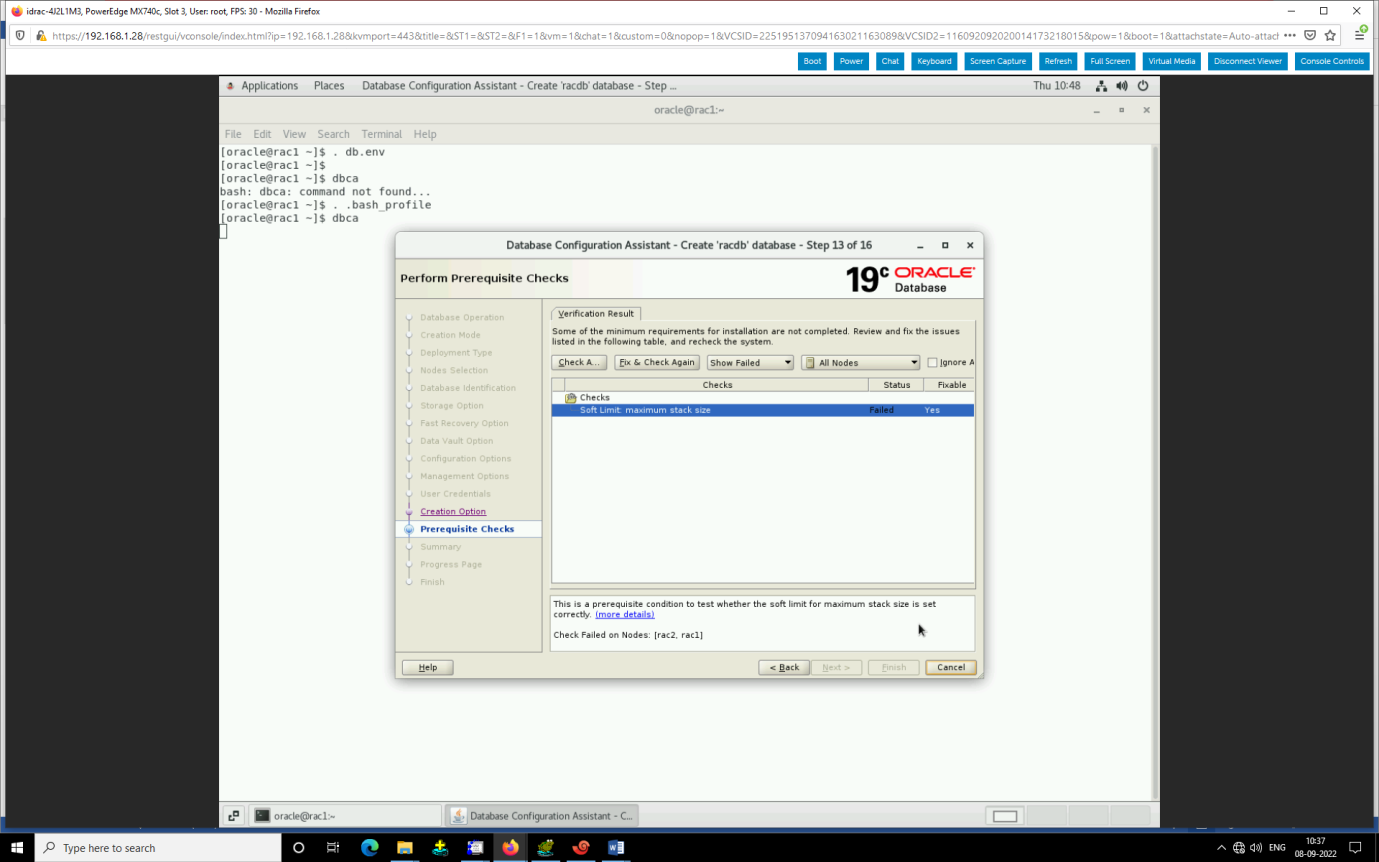Open Cortana circle icon on taskbar
Screen dimensions: 1379x862
point(298,847)
